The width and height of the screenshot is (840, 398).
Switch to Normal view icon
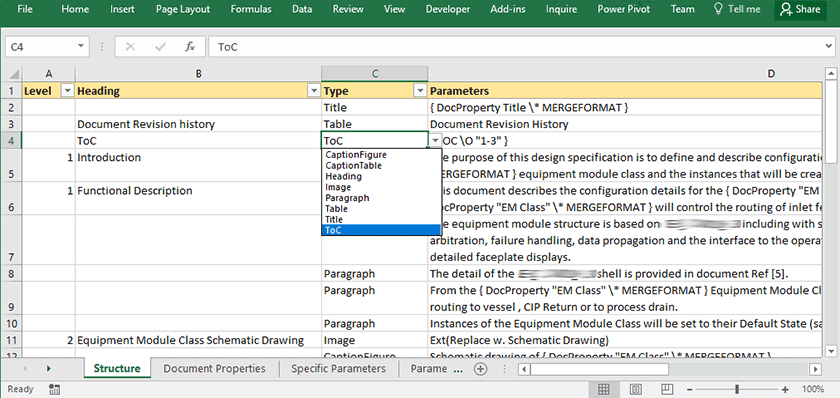pos(603,389)
